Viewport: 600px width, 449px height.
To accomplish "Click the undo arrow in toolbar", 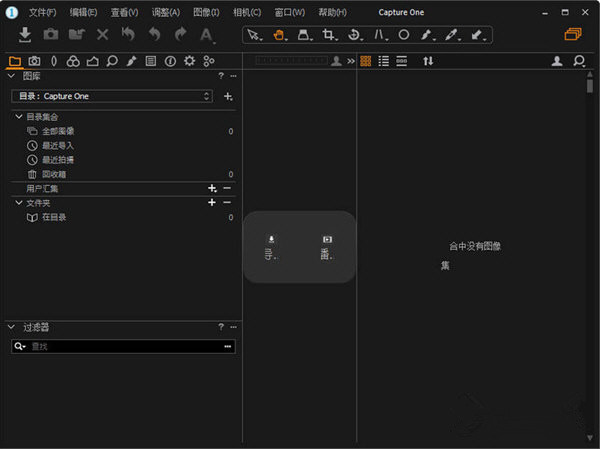I will pos(154,34).
